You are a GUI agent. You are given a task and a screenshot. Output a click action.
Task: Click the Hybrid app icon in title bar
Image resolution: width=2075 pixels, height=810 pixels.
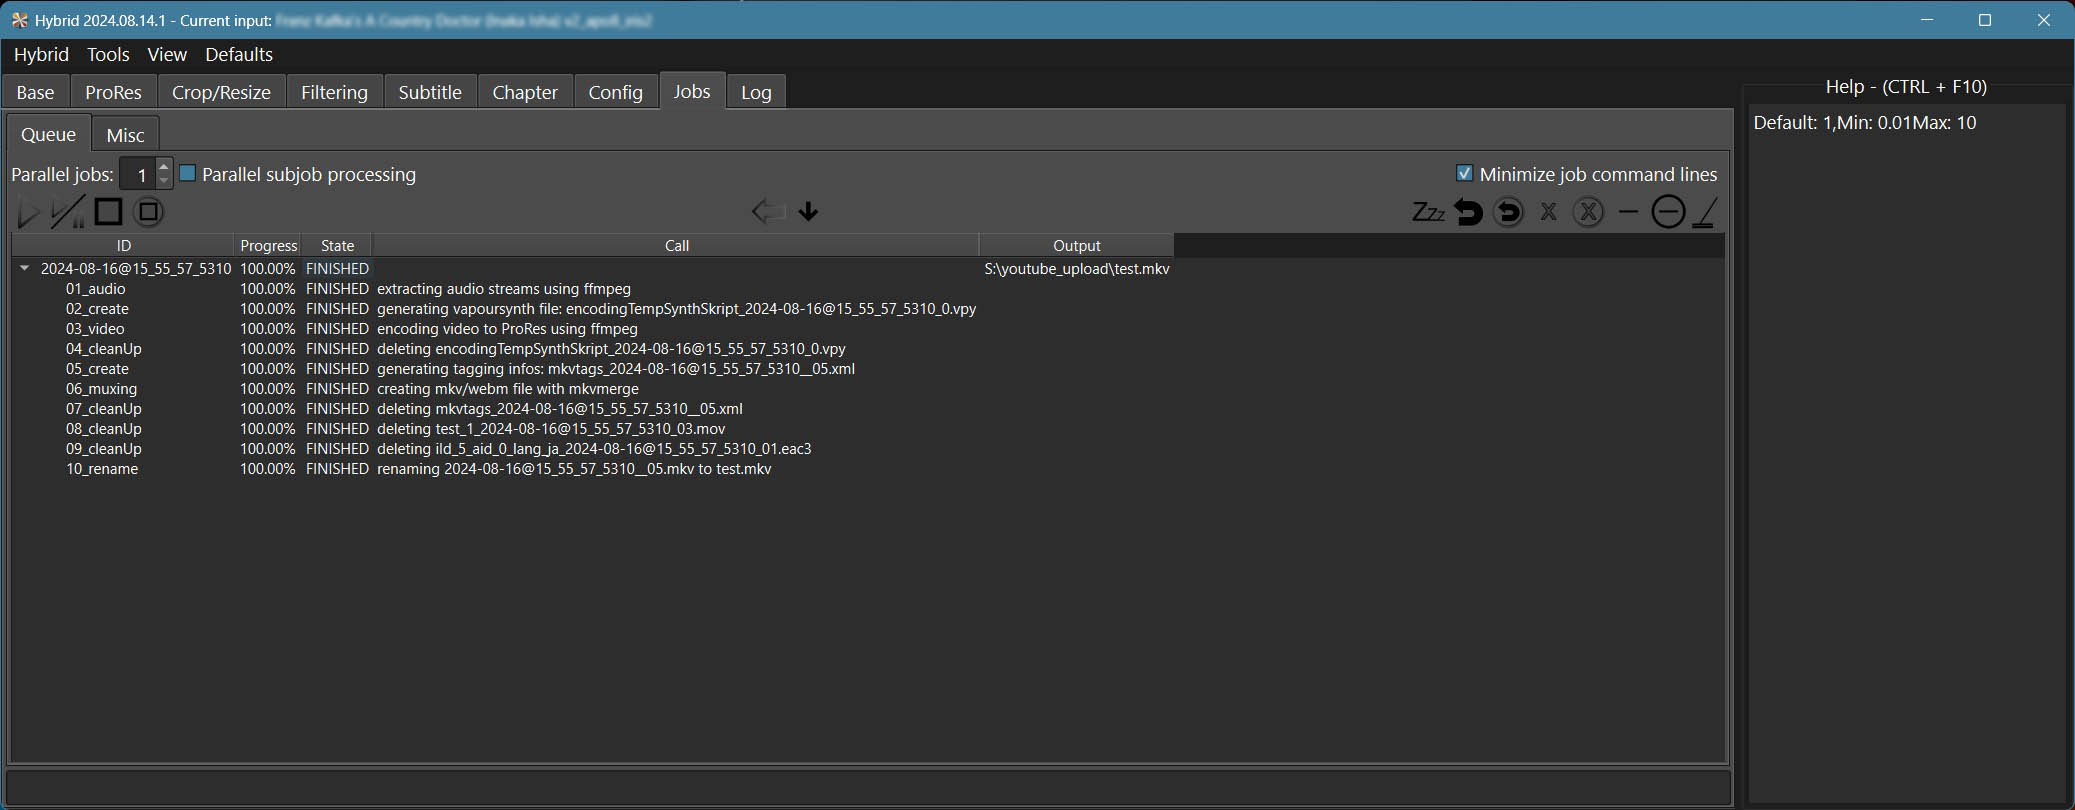(19, 20)
